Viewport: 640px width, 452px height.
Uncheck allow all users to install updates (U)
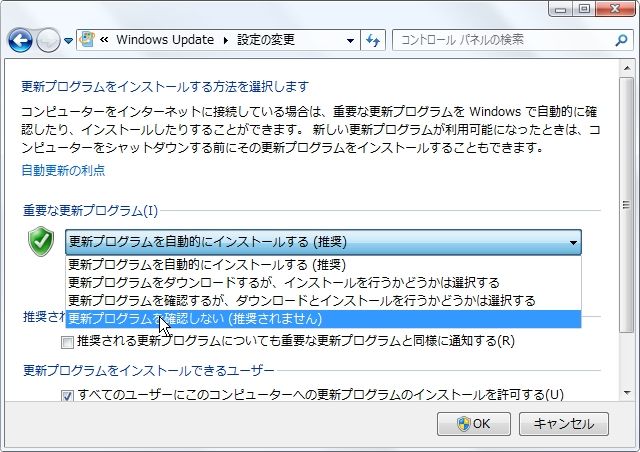(67, 396)
